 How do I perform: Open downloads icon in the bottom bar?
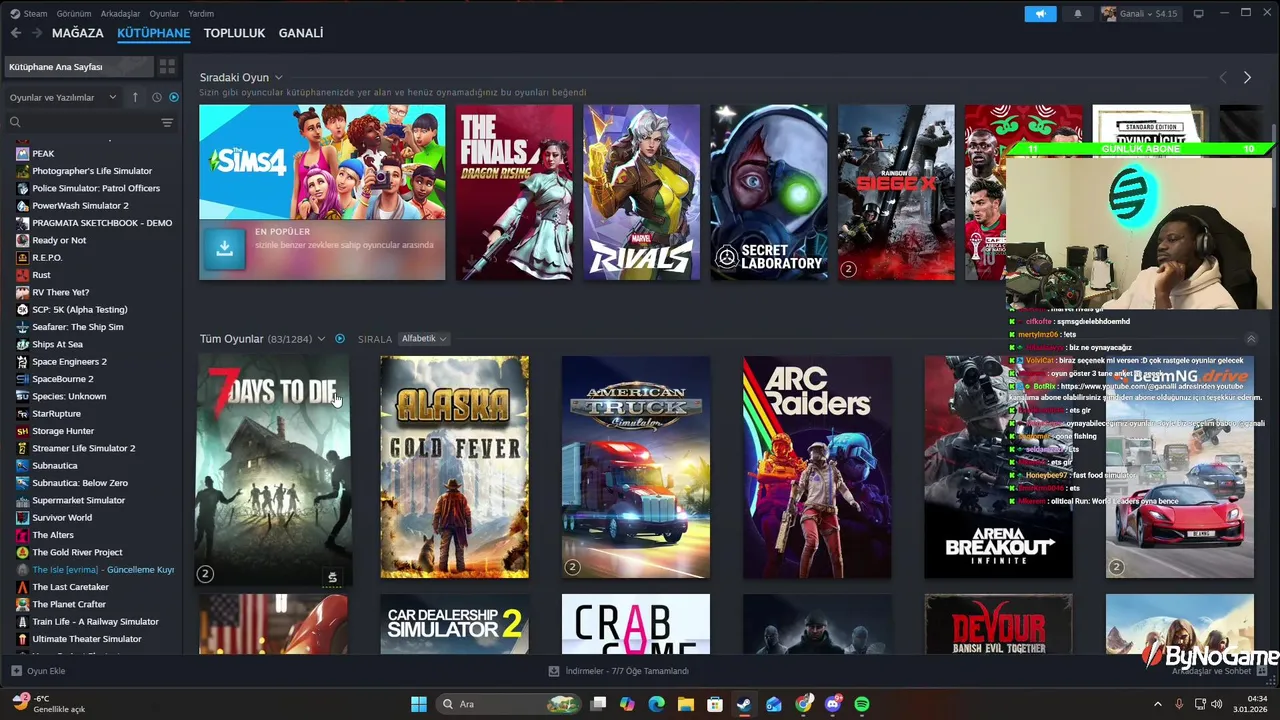(x=555, y=671)
